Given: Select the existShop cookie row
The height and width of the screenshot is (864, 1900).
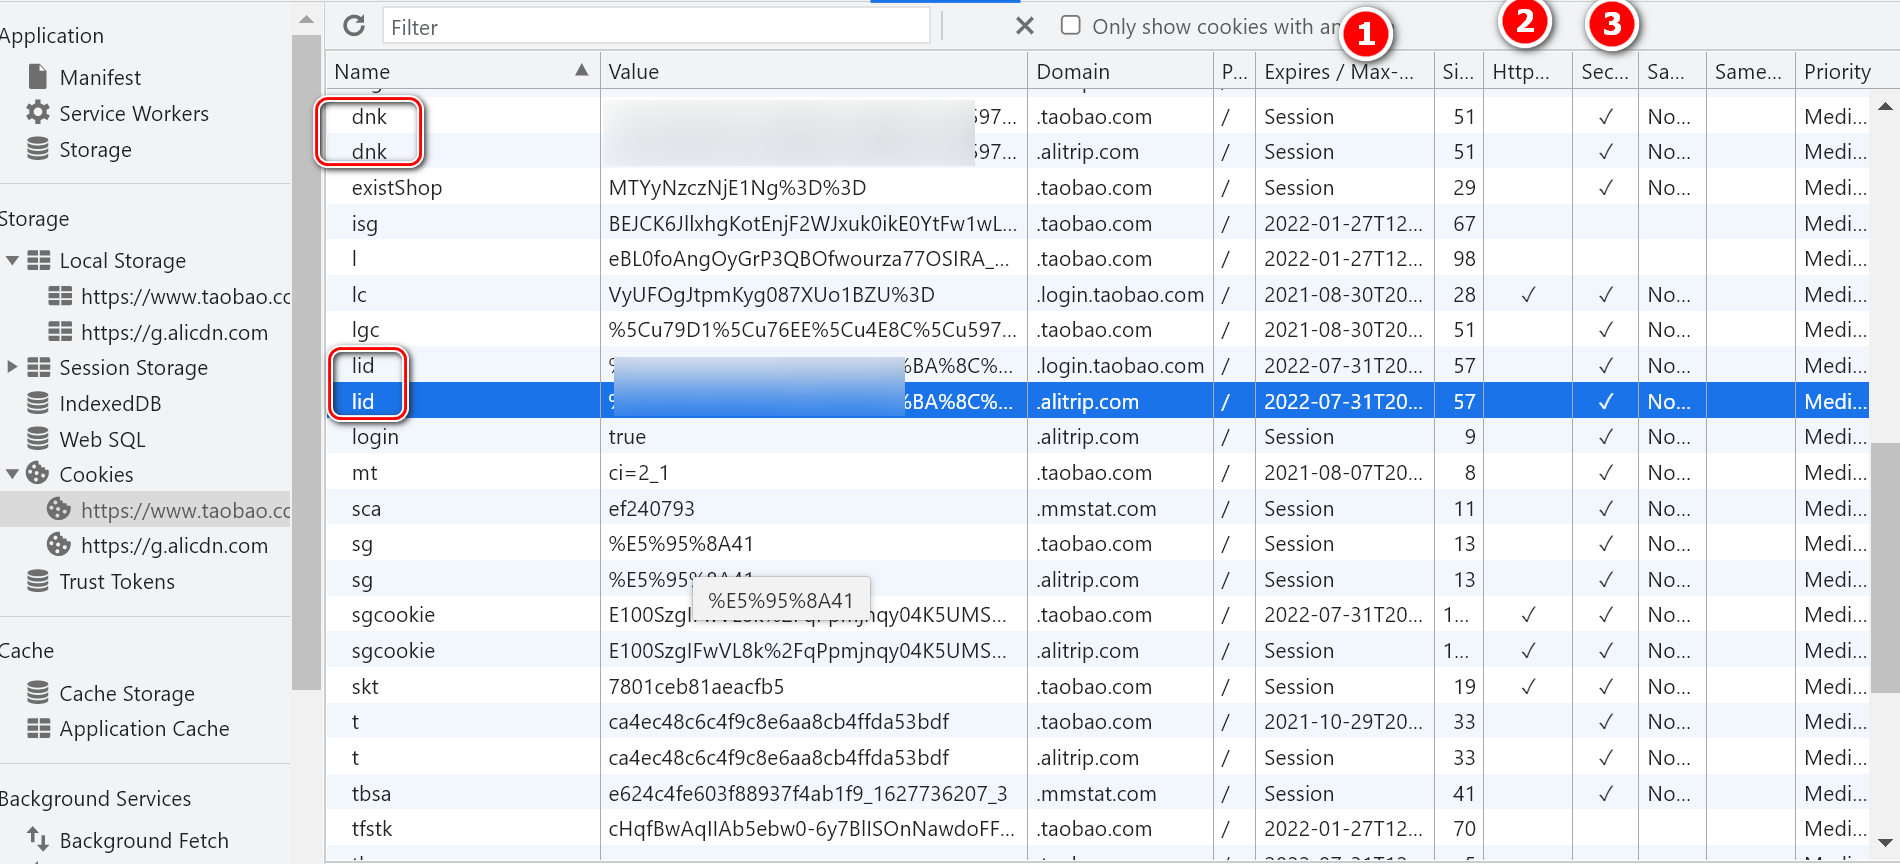Looking at the screenshot, I should [x=1096, y=187].
